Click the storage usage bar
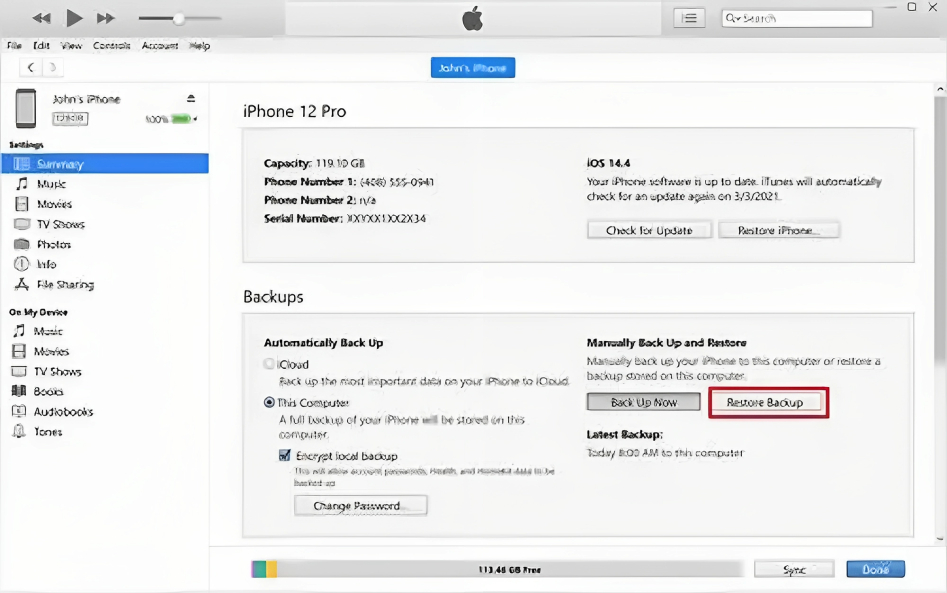This screenshot has height=593, width=947. pos(498,569)
